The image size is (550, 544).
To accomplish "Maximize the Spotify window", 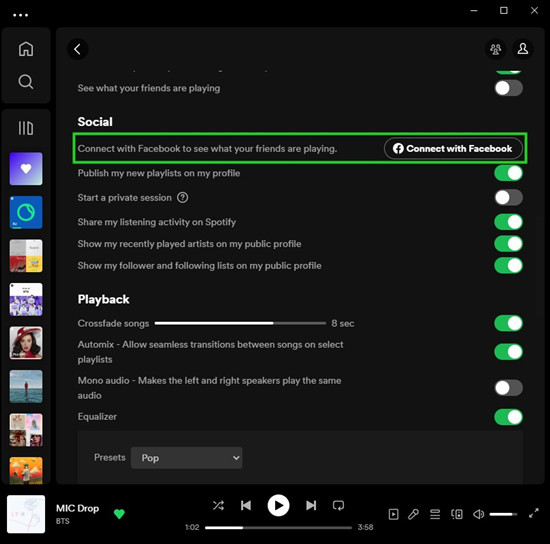I will [x=504, y=11].
